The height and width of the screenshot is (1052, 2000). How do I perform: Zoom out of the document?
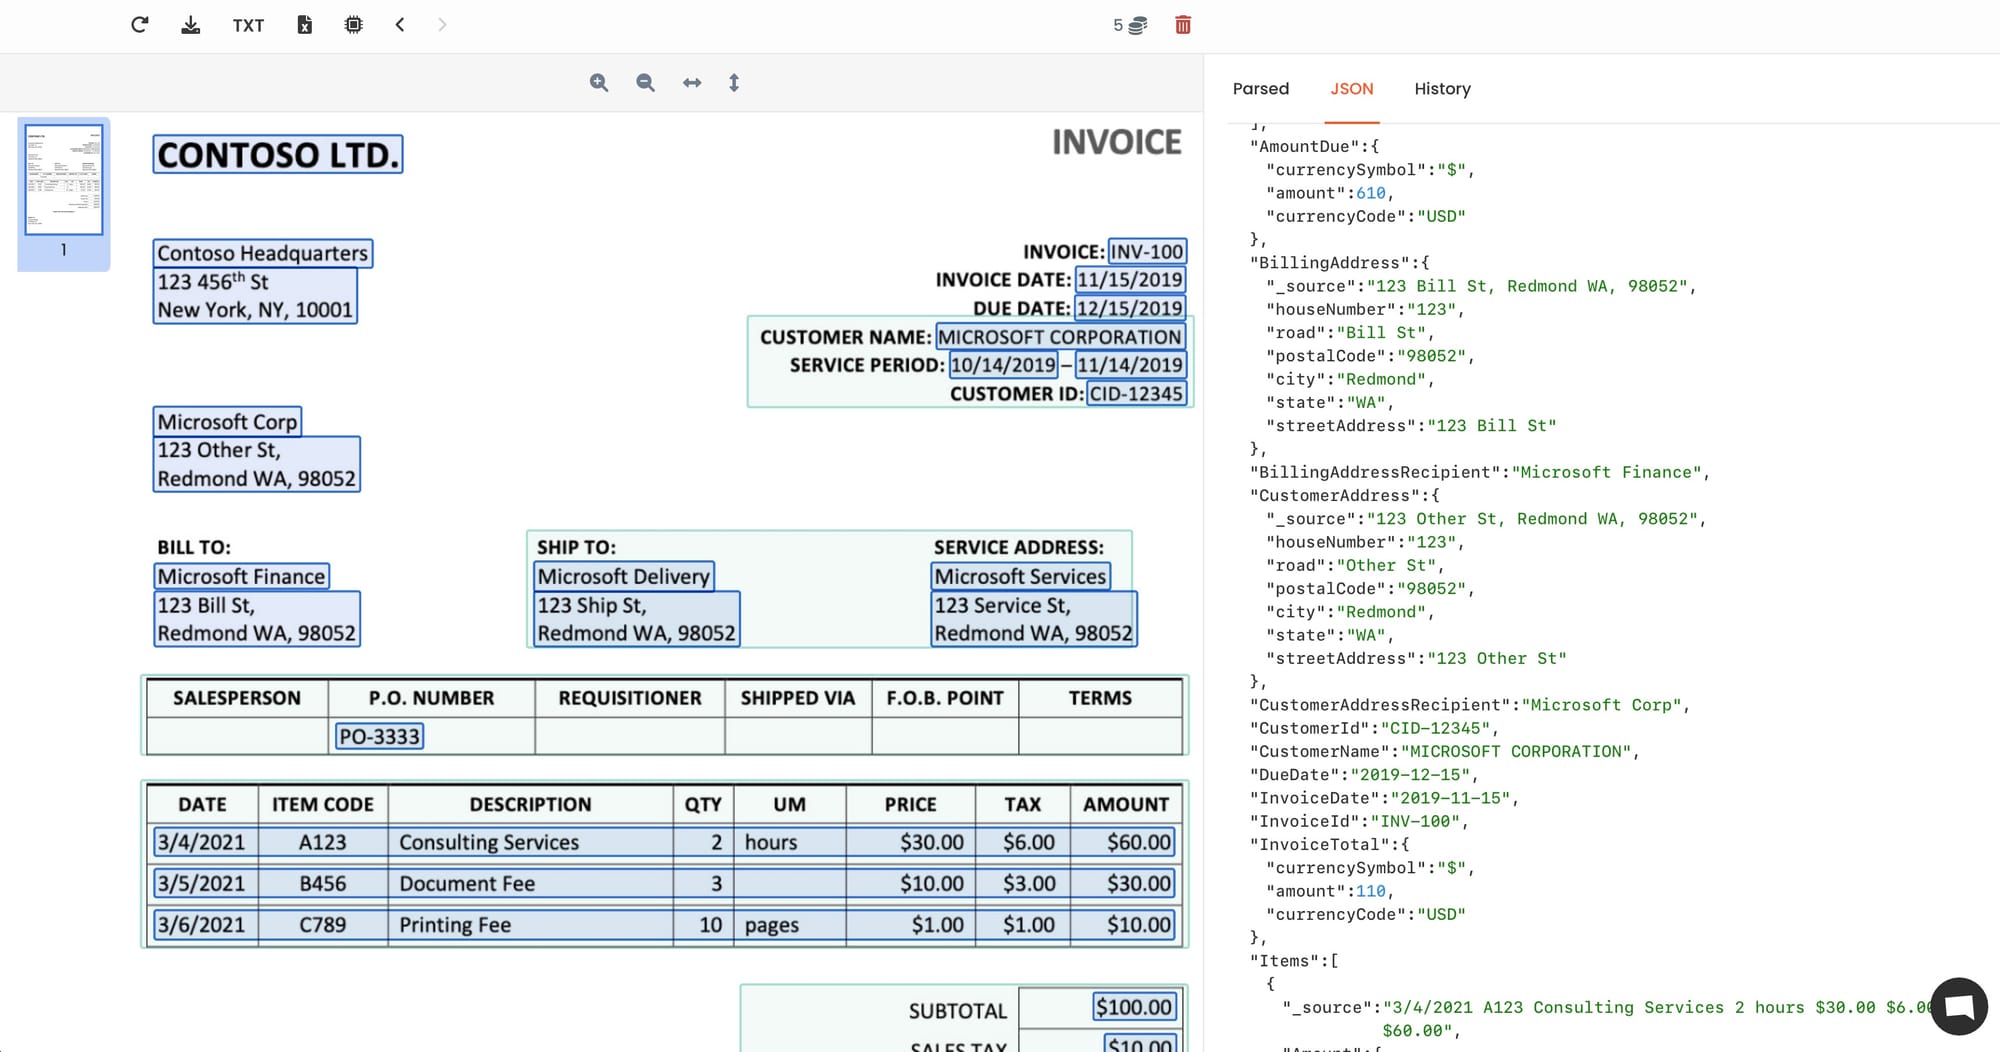pos(646,83)
